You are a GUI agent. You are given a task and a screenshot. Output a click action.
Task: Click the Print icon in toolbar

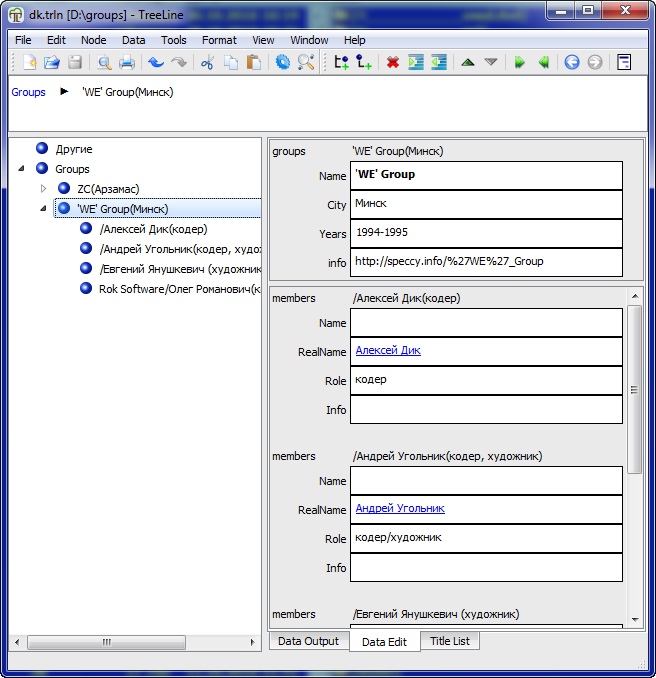[127, 62]
